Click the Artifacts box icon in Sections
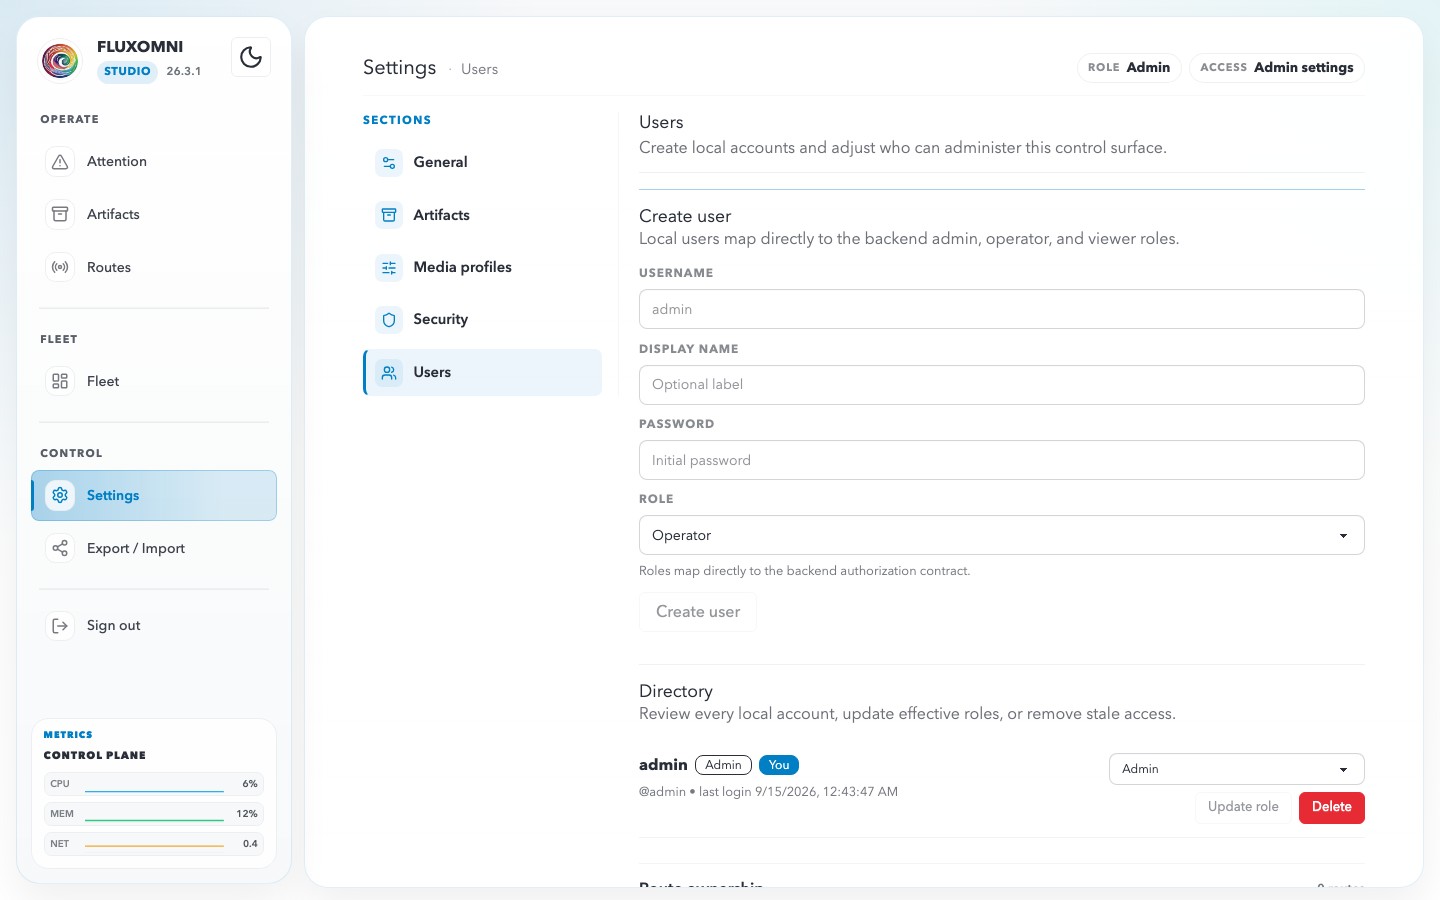The width and height of the screenshot is (1440, 900). pos(389,215)
